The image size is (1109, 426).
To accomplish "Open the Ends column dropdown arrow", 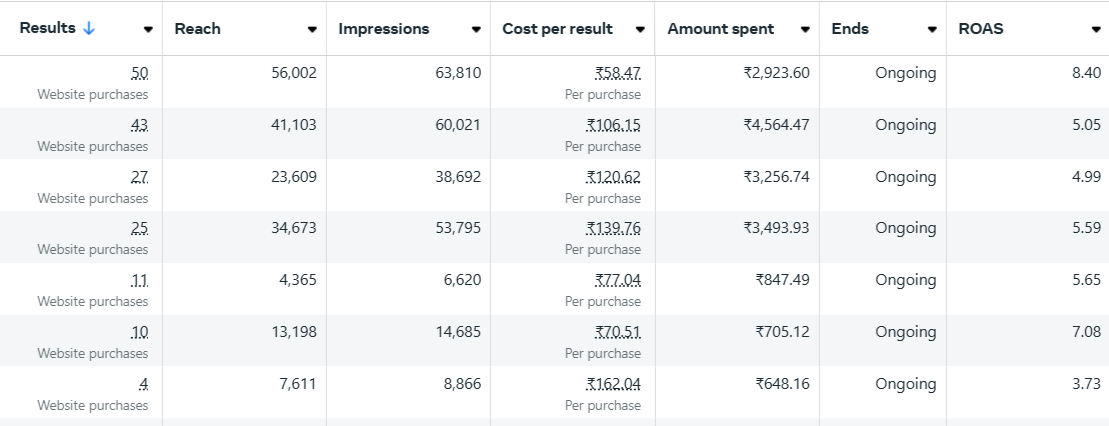I will pyautogui.click(x=932, y=30).
